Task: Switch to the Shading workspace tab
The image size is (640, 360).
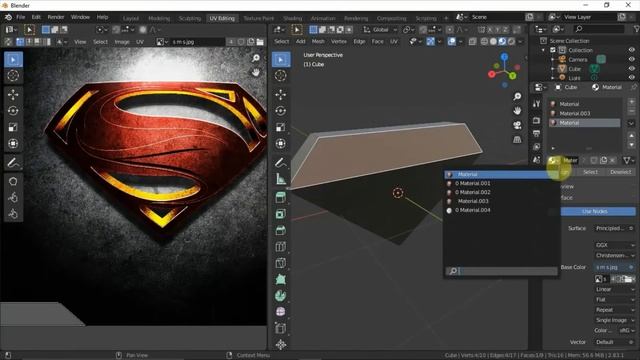Action: point(293,18)
